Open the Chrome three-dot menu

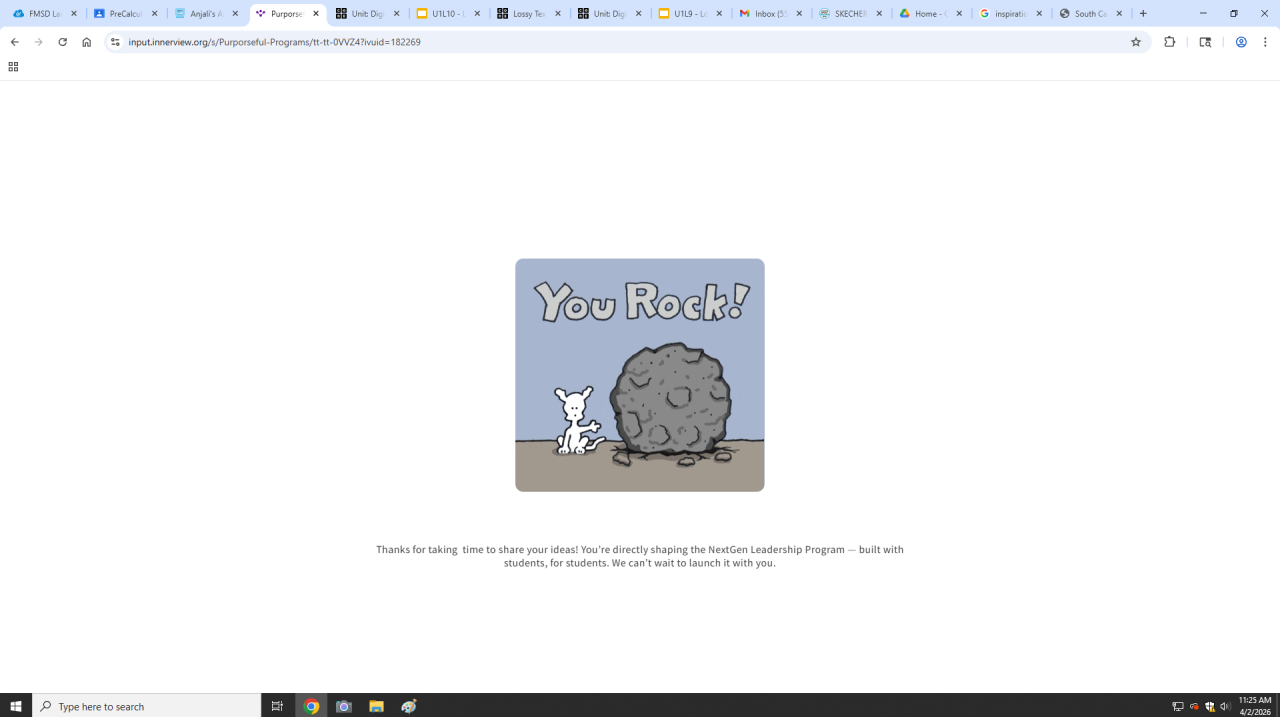(x=1265, y=42)
